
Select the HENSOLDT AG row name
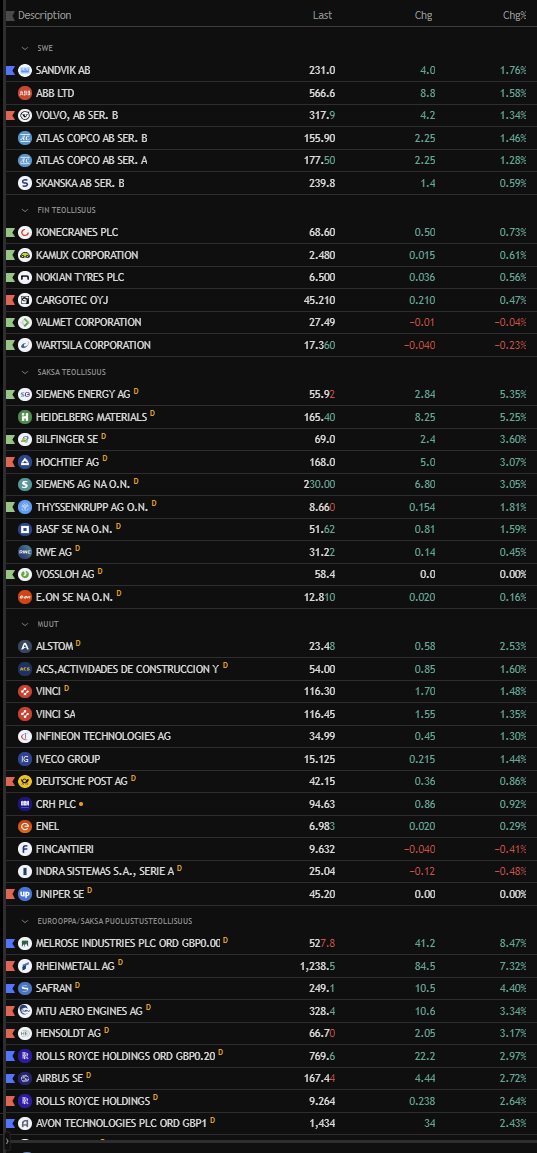(x=68, y=1033)
